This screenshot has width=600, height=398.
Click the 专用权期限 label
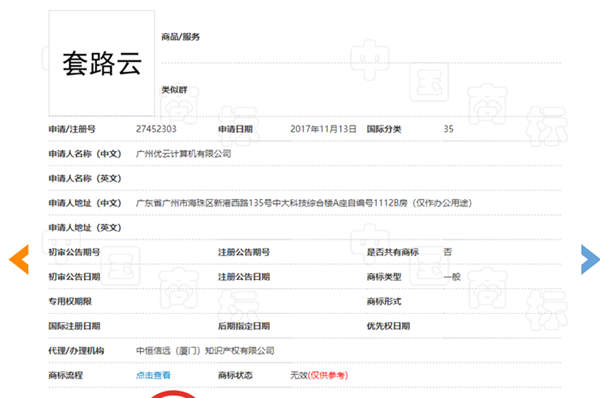70,302
